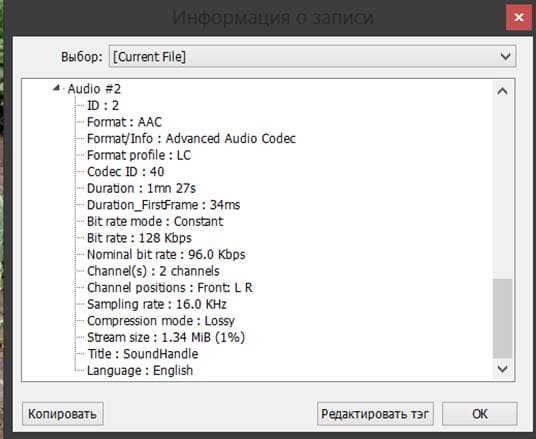Collapse the Audio #2 tree node
Viewport: 536px width, 439px height.
pyautogui.click(x=56, y=88)
